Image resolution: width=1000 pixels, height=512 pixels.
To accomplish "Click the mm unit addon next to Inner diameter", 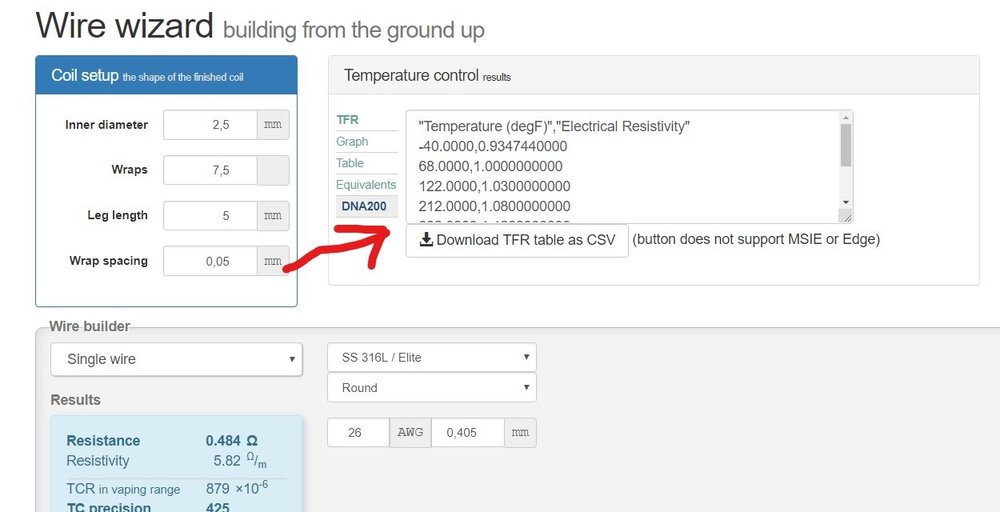I will point(273,125).
